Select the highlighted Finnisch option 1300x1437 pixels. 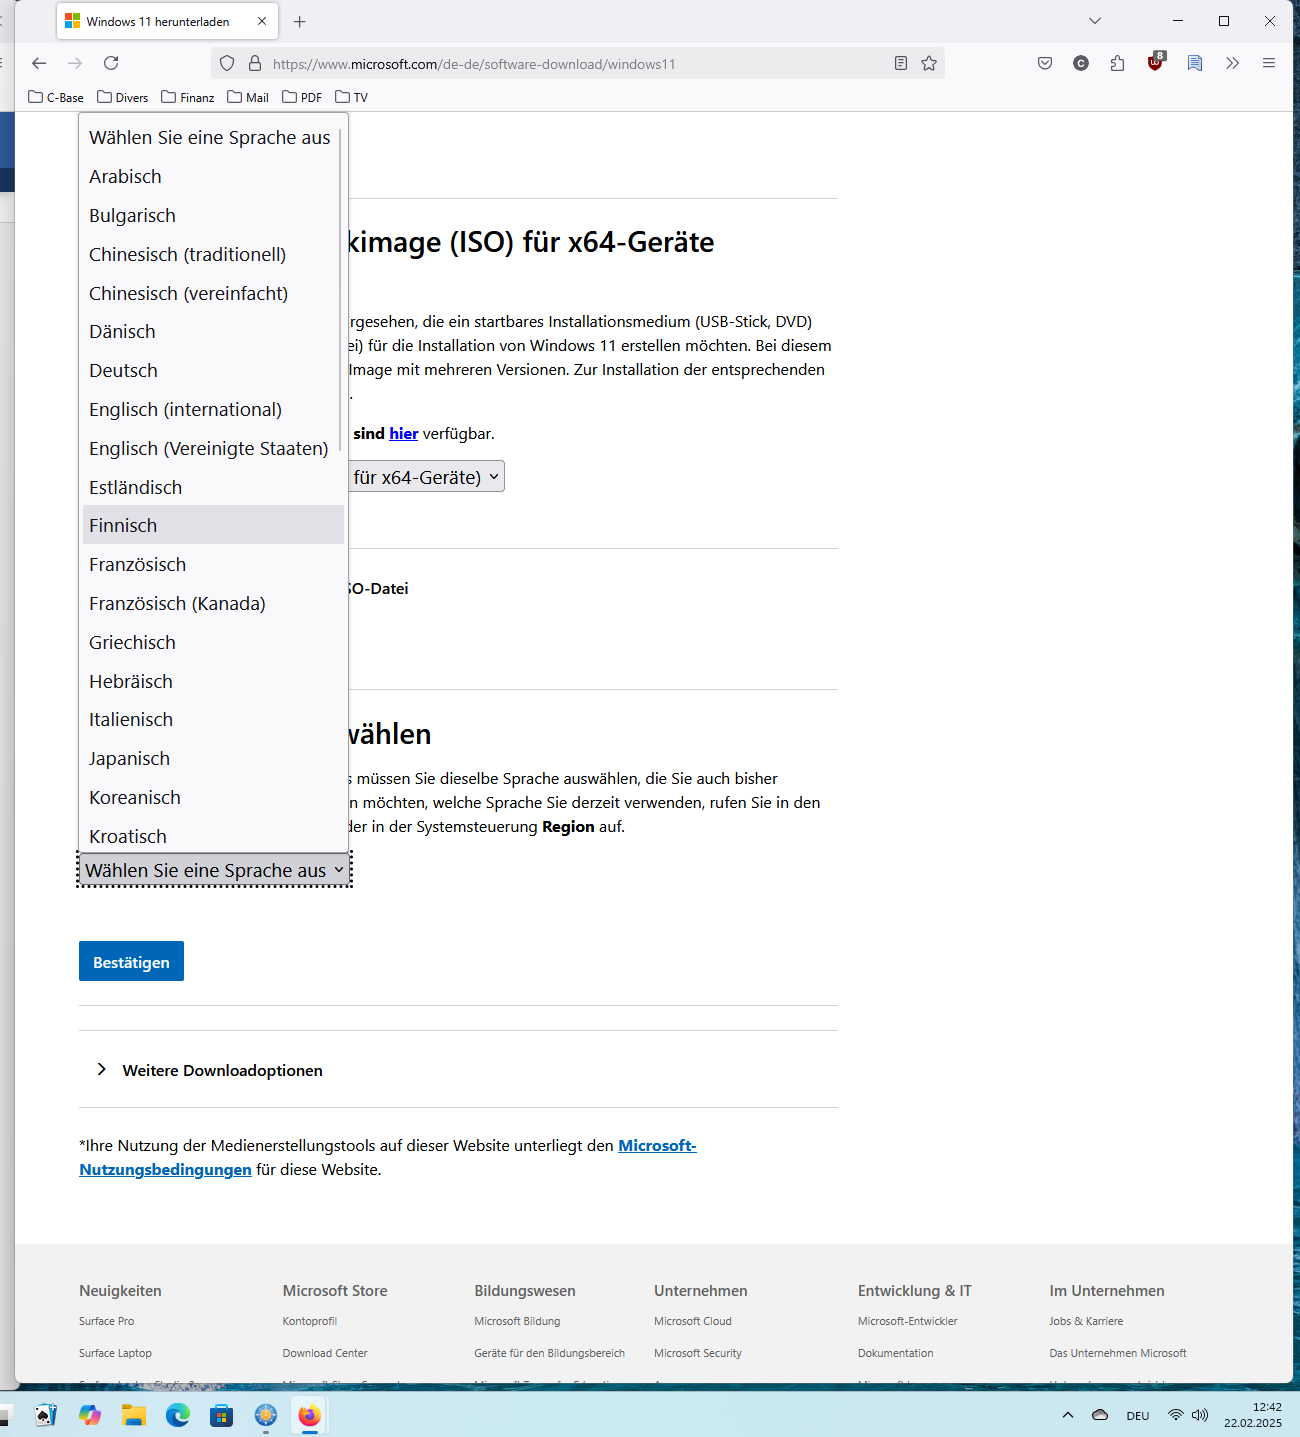[213, 525]
